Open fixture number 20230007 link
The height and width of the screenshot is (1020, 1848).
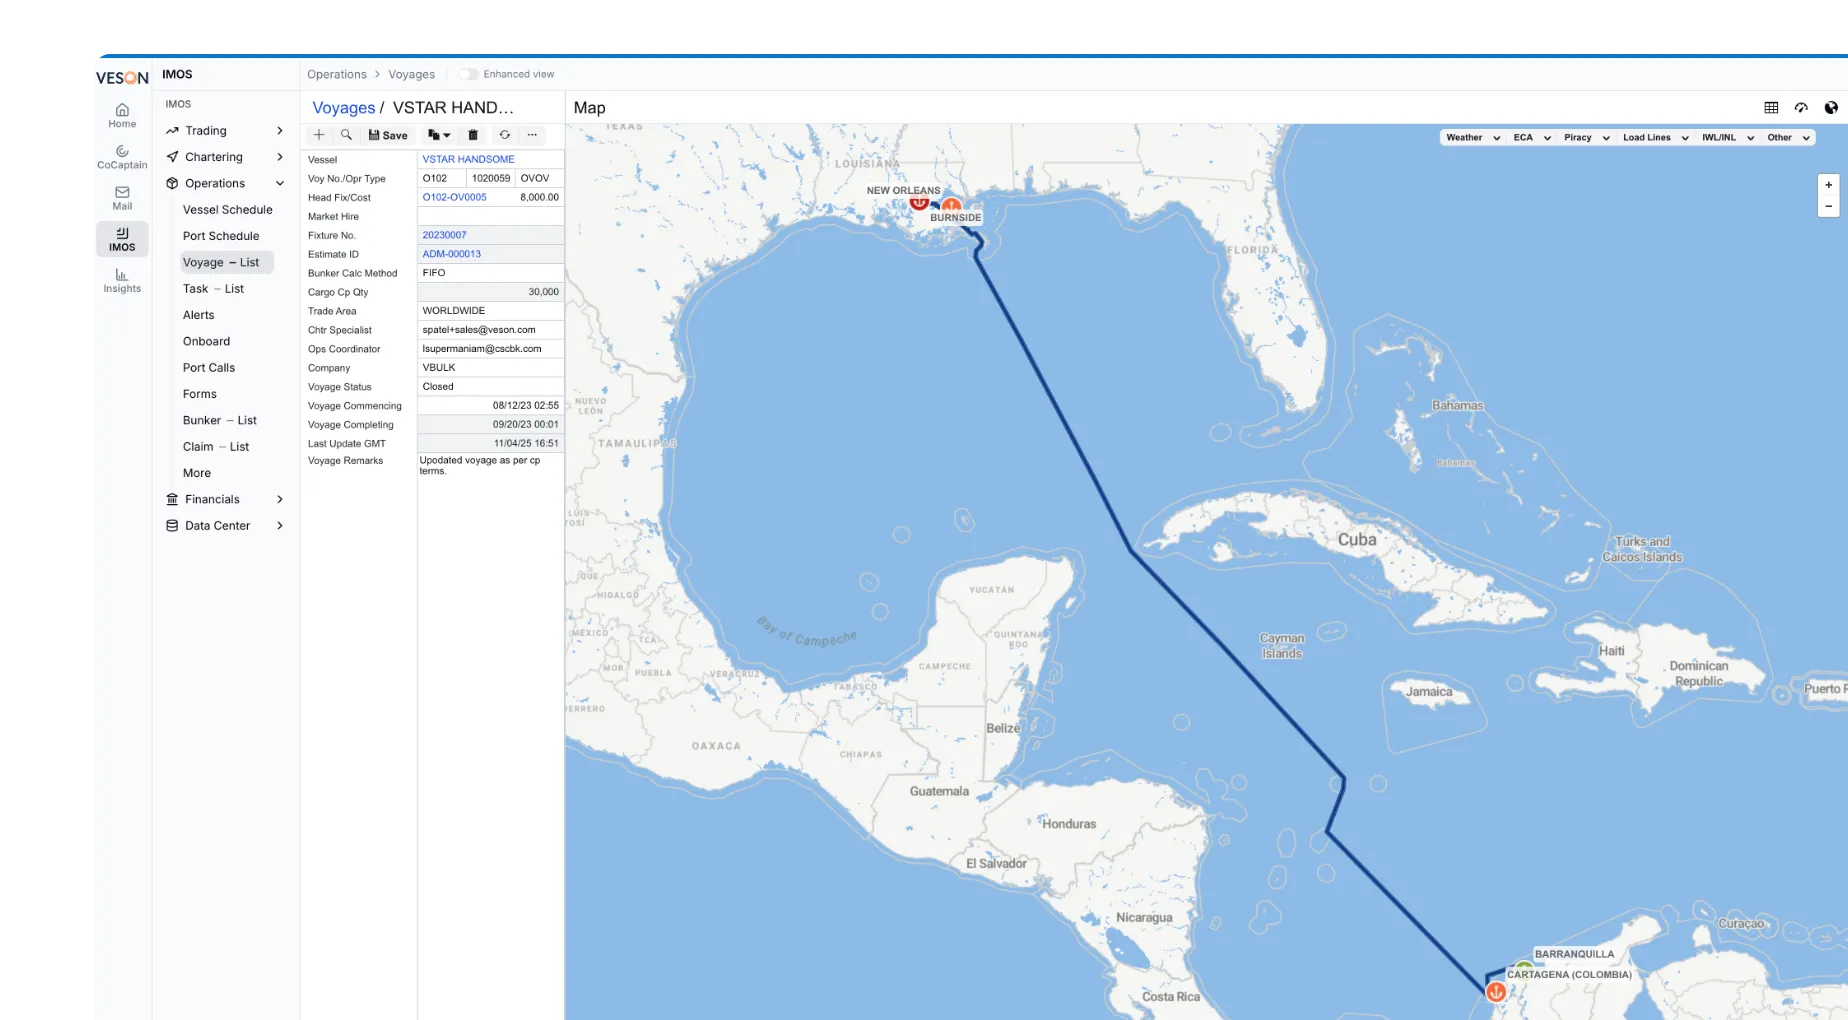[444, 235]
